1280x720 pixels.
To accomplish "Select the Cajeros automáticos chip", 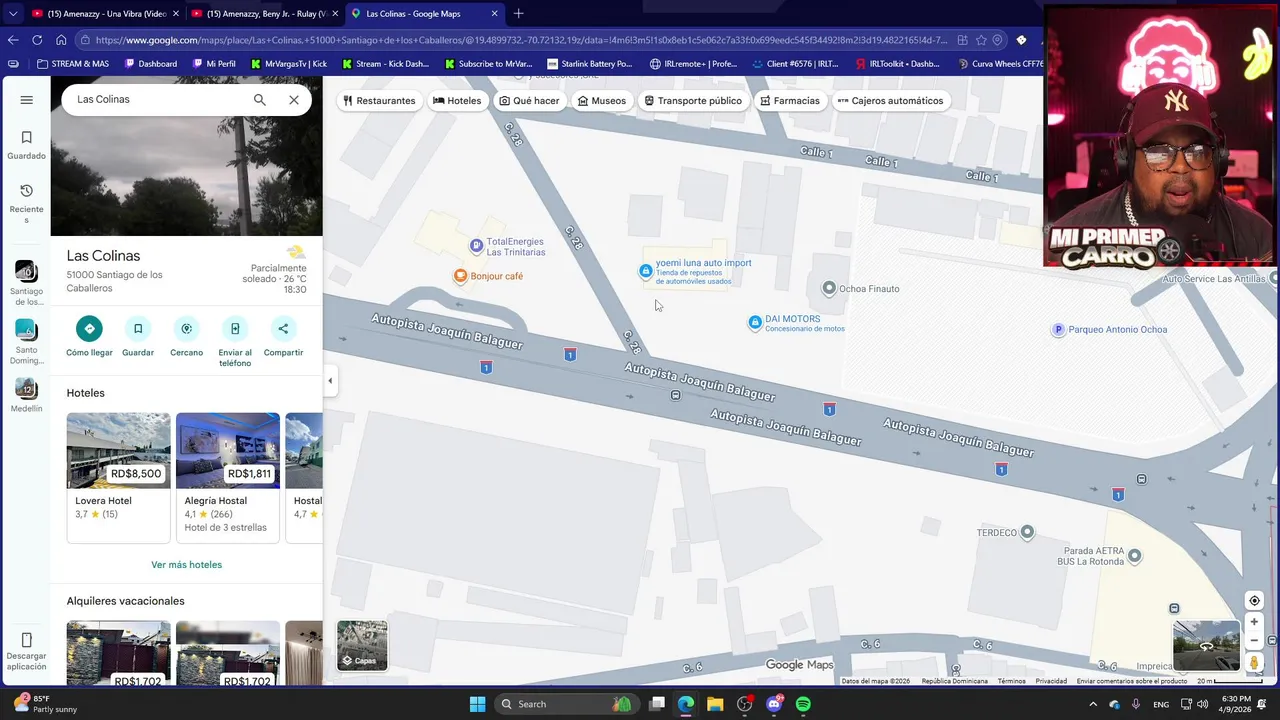I will (890, 101).
